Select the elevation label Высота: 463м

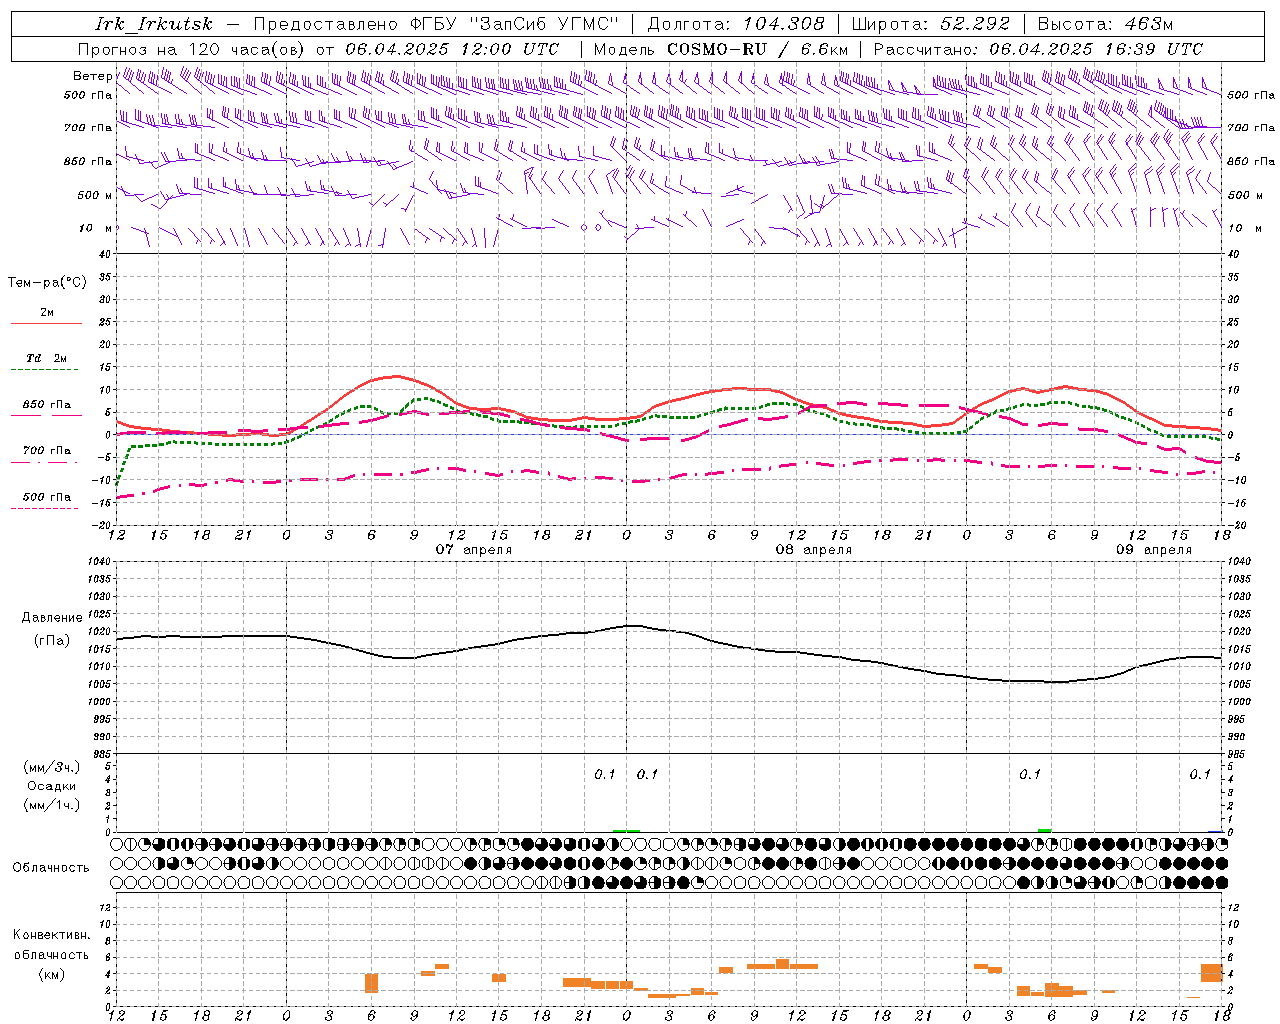(x=1105, y=24)
